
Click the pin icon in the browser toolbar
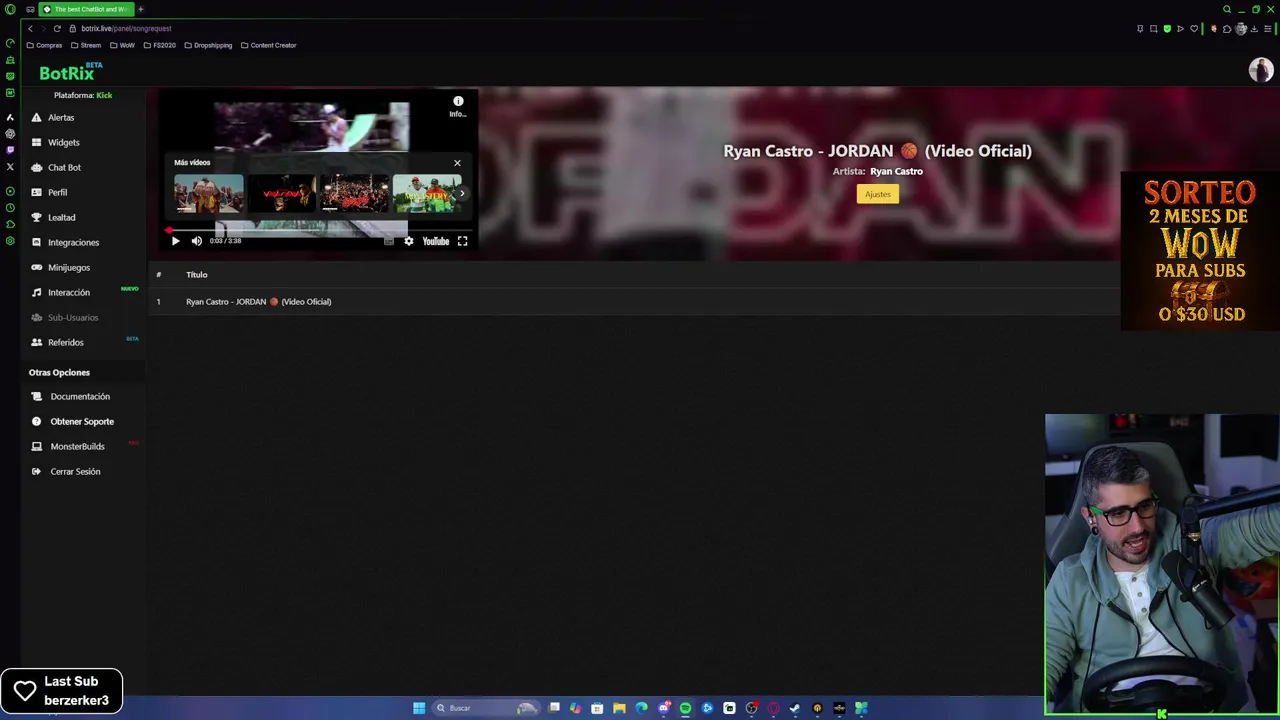pos(1140,29)
